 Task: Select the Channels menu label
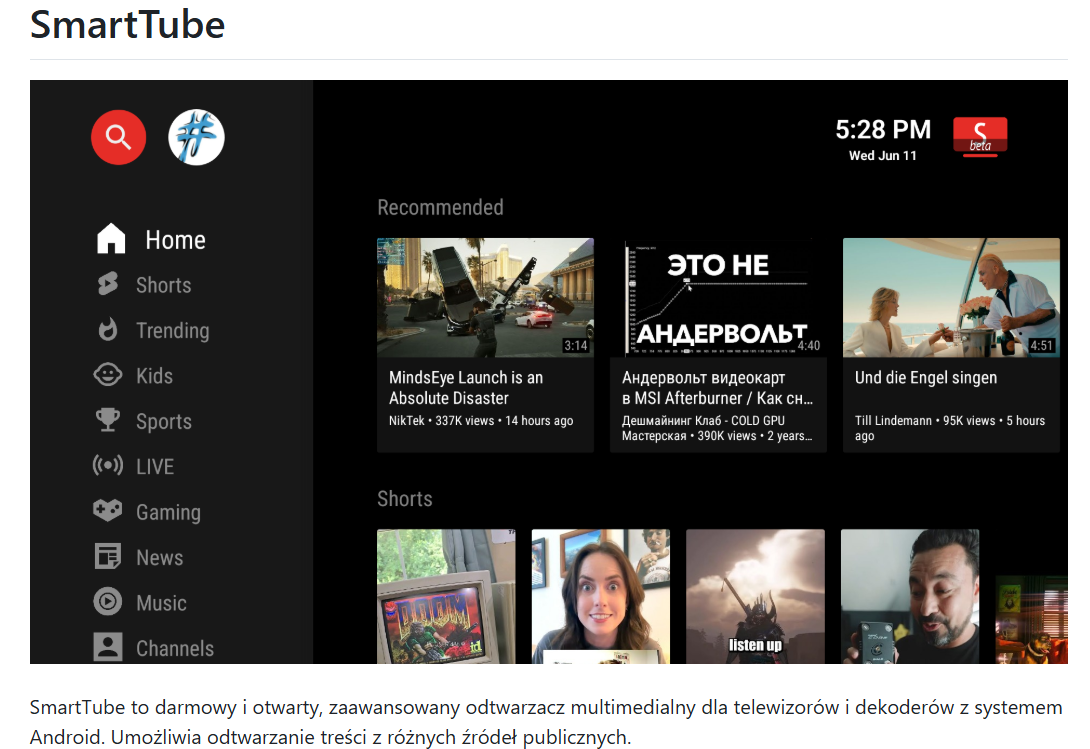point(175,648)
